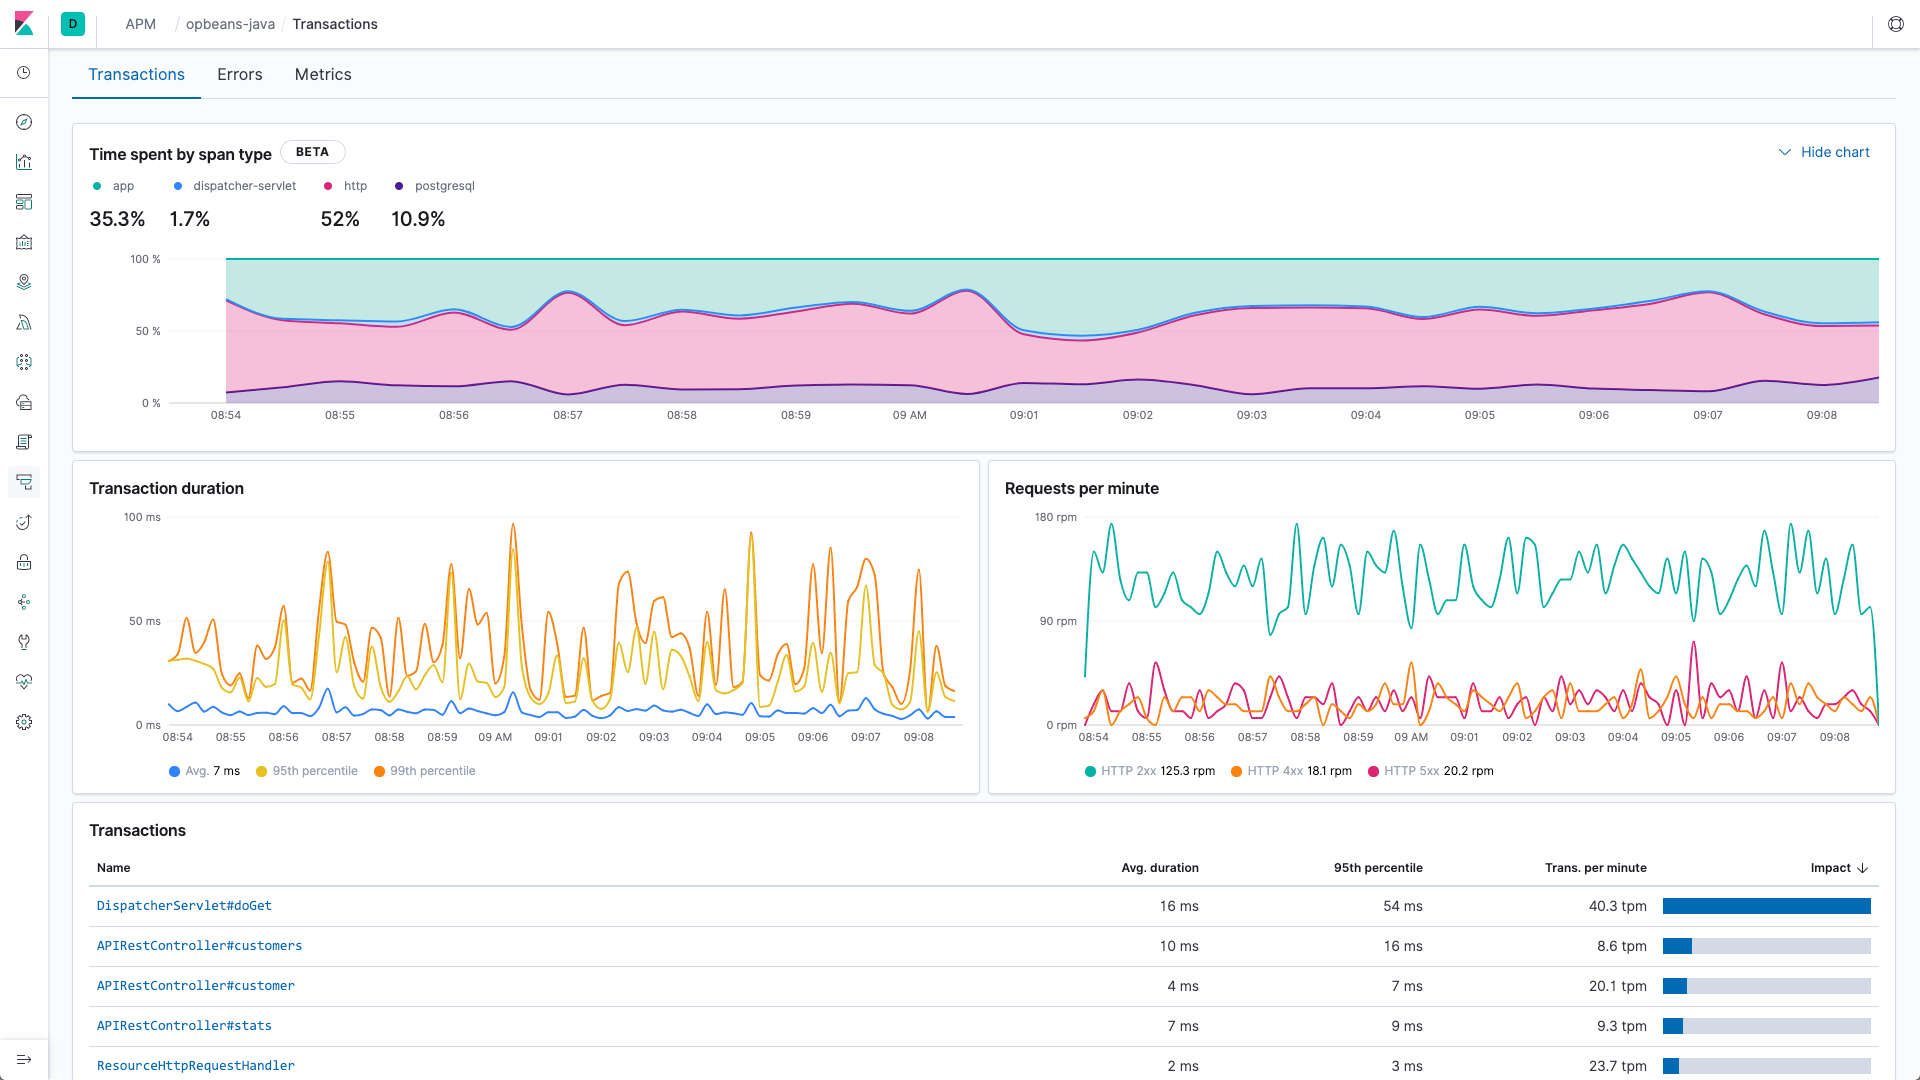
Task: Open the help menu icon at top right
Action: point(1896,24)
